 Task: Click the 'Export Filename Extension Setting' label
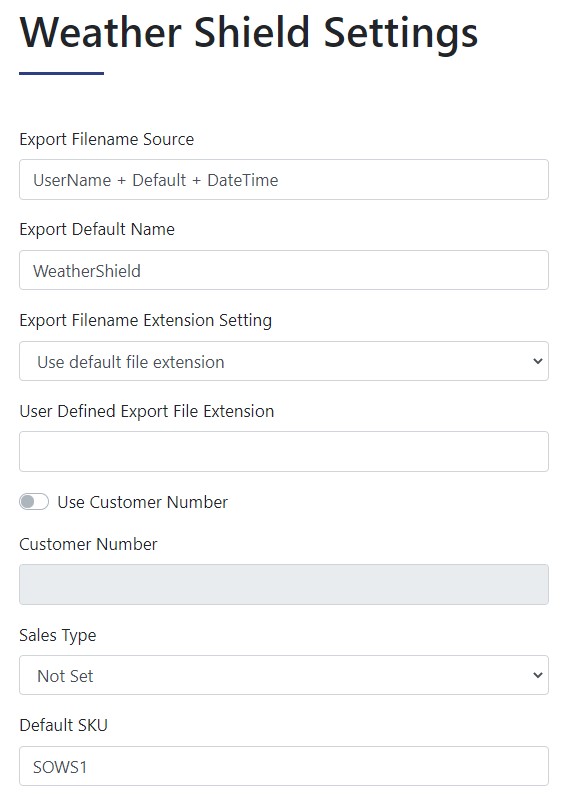click(146, 320)
